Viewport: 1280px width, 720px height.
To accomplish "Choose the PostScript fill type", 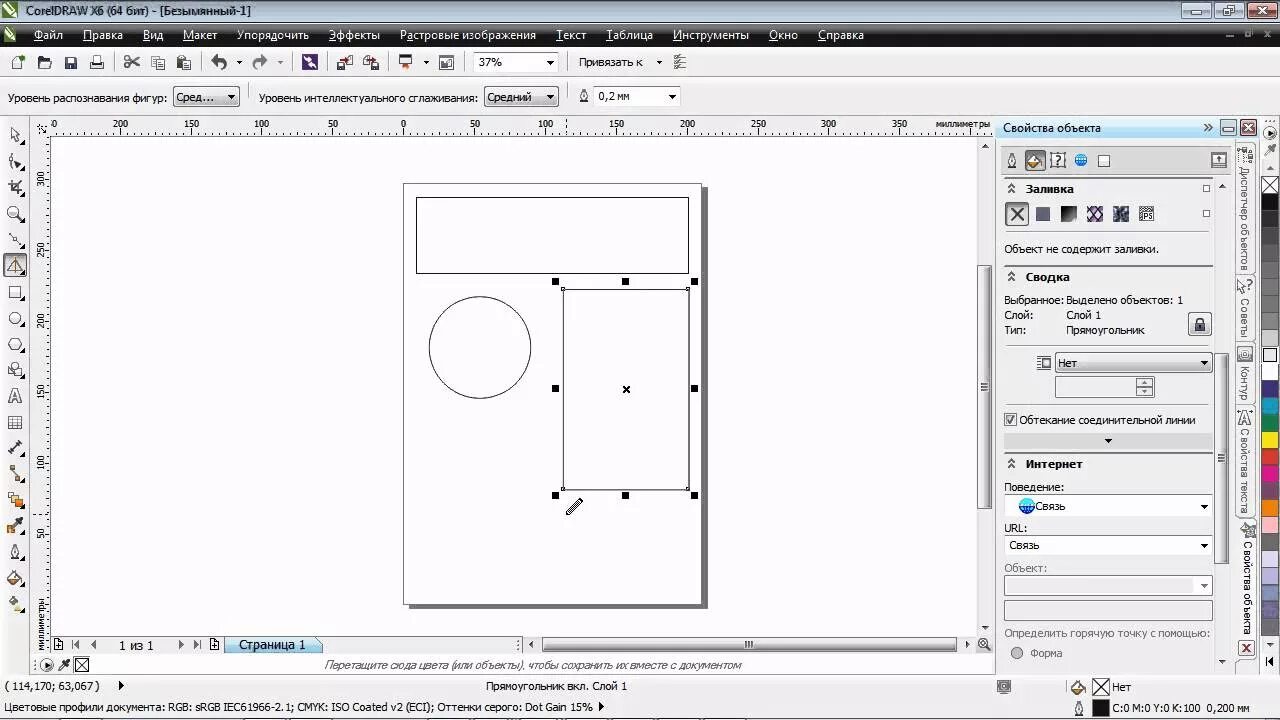I will 1147,214.
